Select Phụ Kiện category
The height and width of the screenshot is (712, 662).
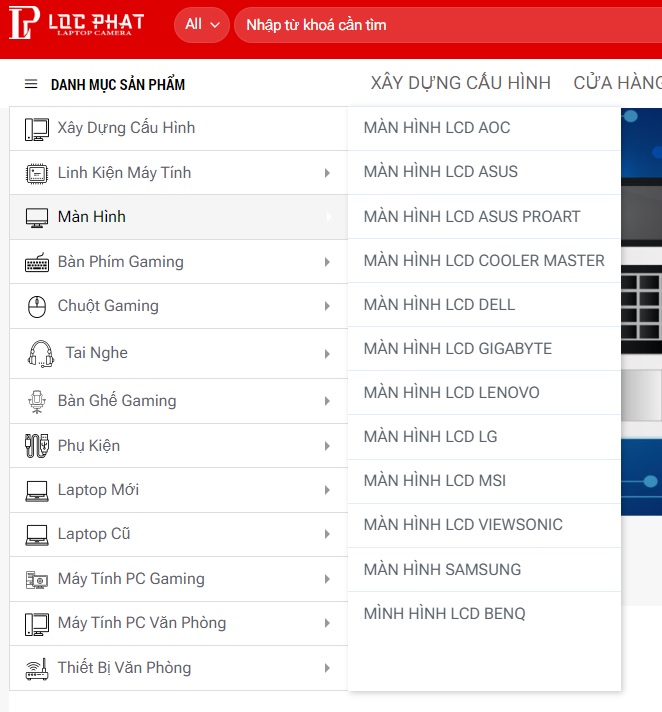[x=178, y=446]
